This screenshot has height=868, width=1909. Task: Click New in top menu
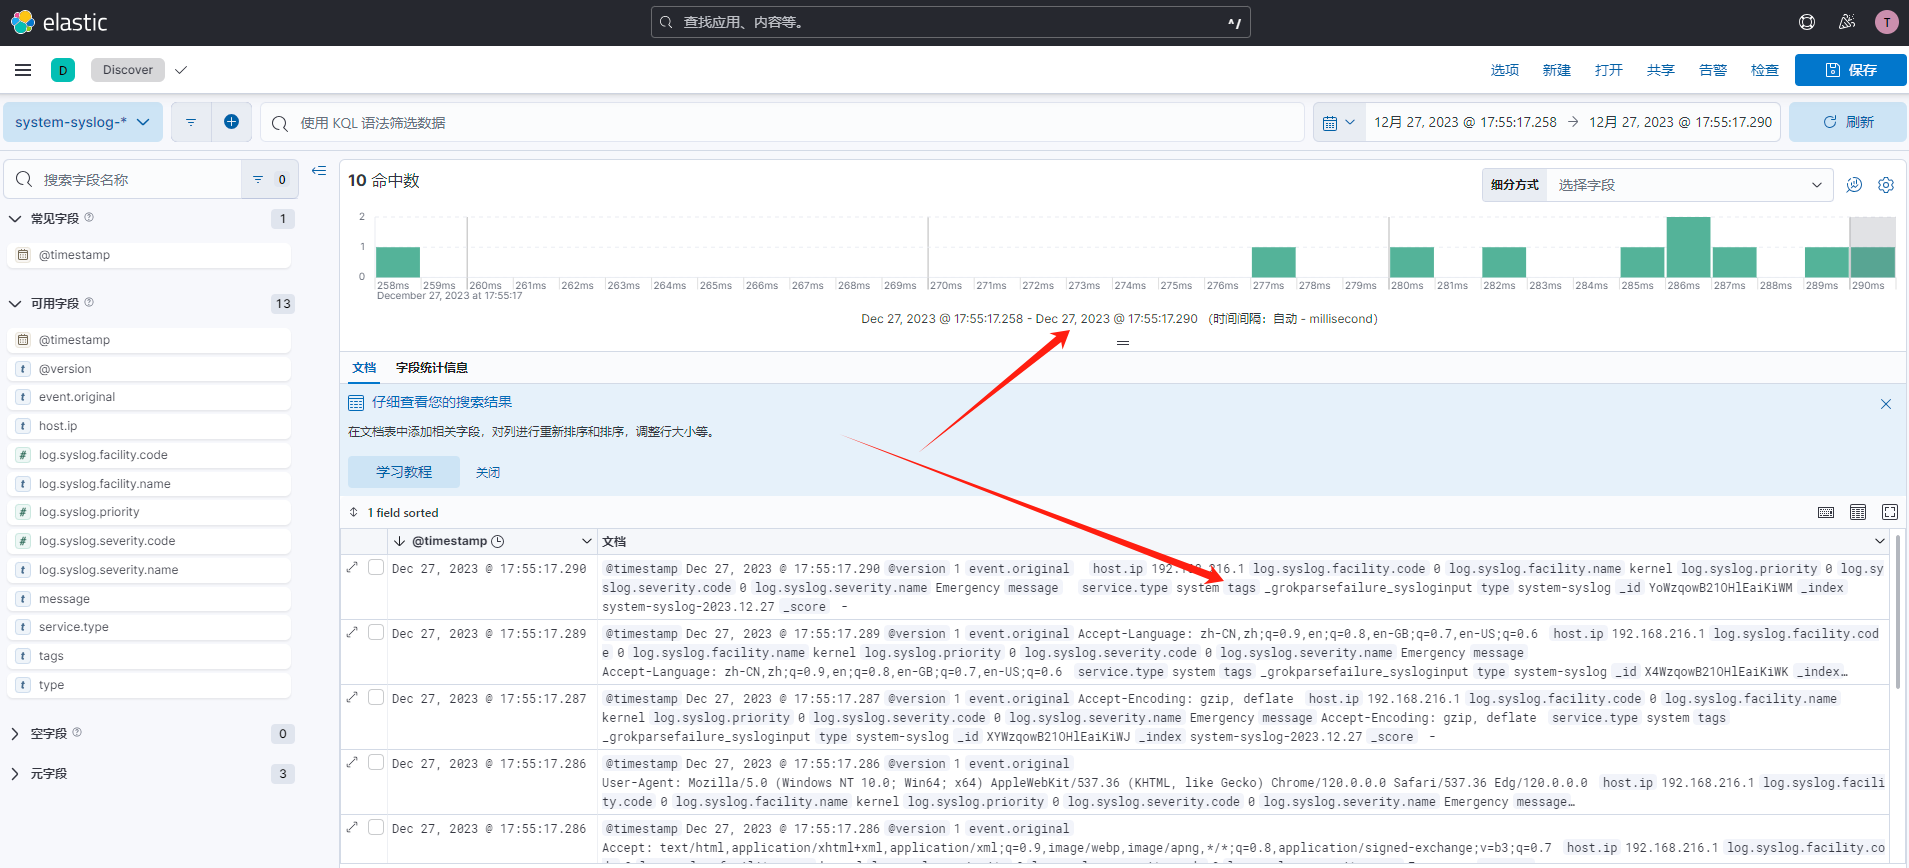point(1557,70)
